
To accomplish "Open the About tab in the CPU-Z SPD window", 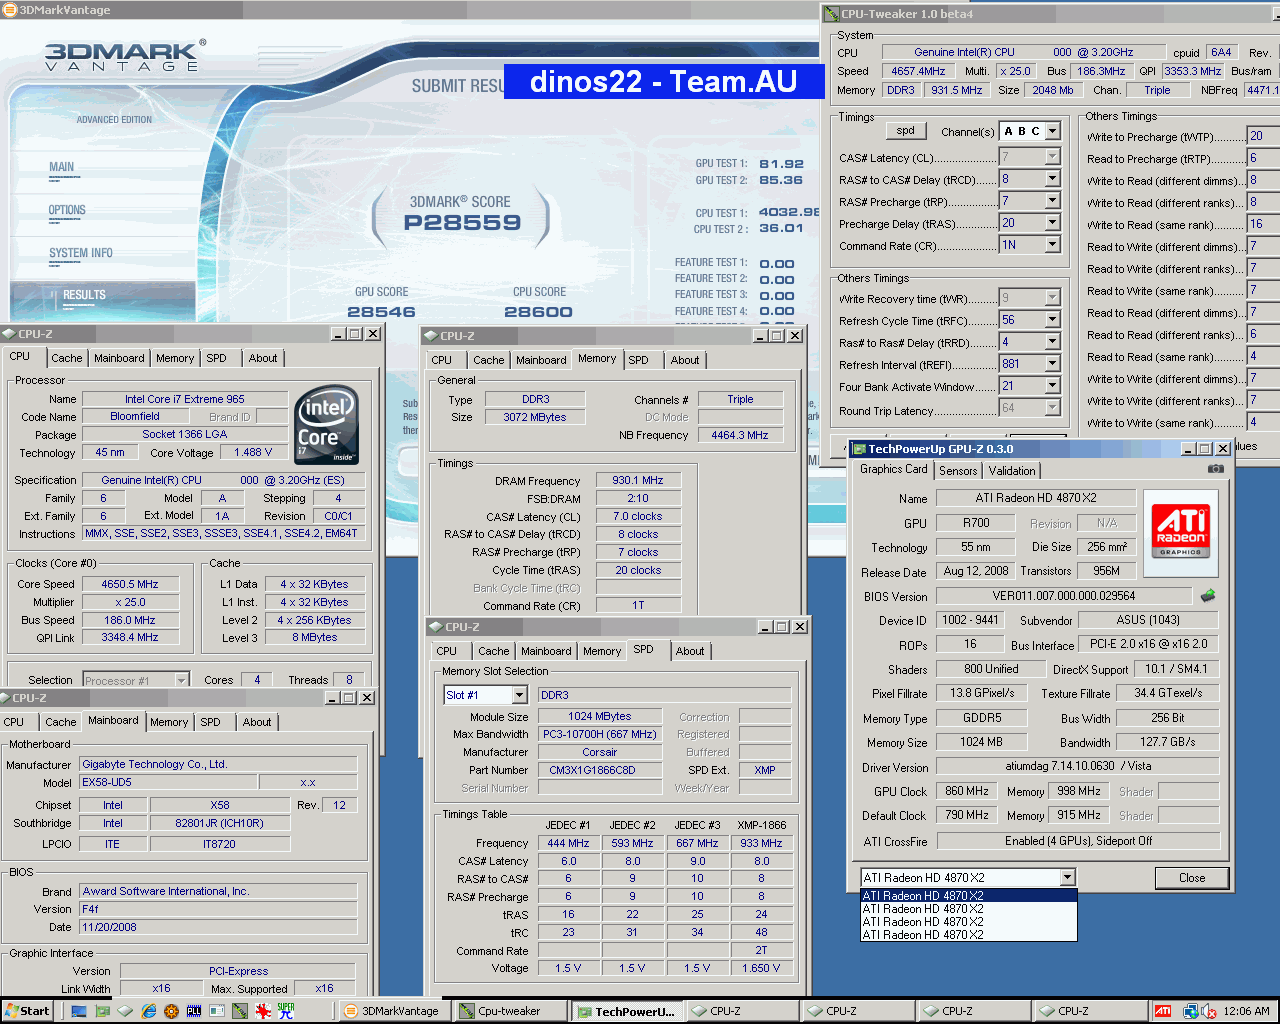I will point(690,651).
